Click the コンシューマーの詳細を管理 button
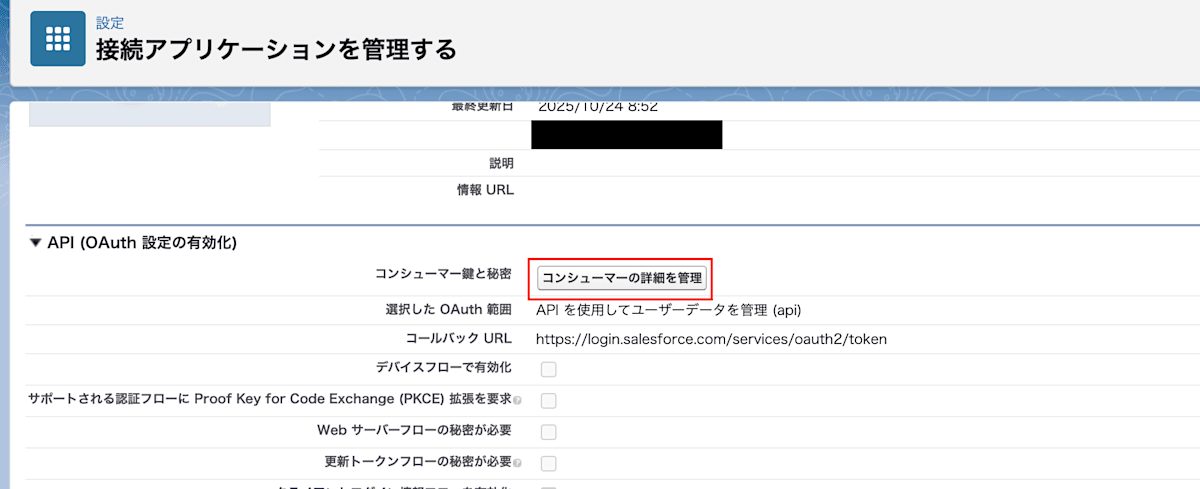Image resolution: width=1200 pixels, height=489 pixels. [622, 277]
